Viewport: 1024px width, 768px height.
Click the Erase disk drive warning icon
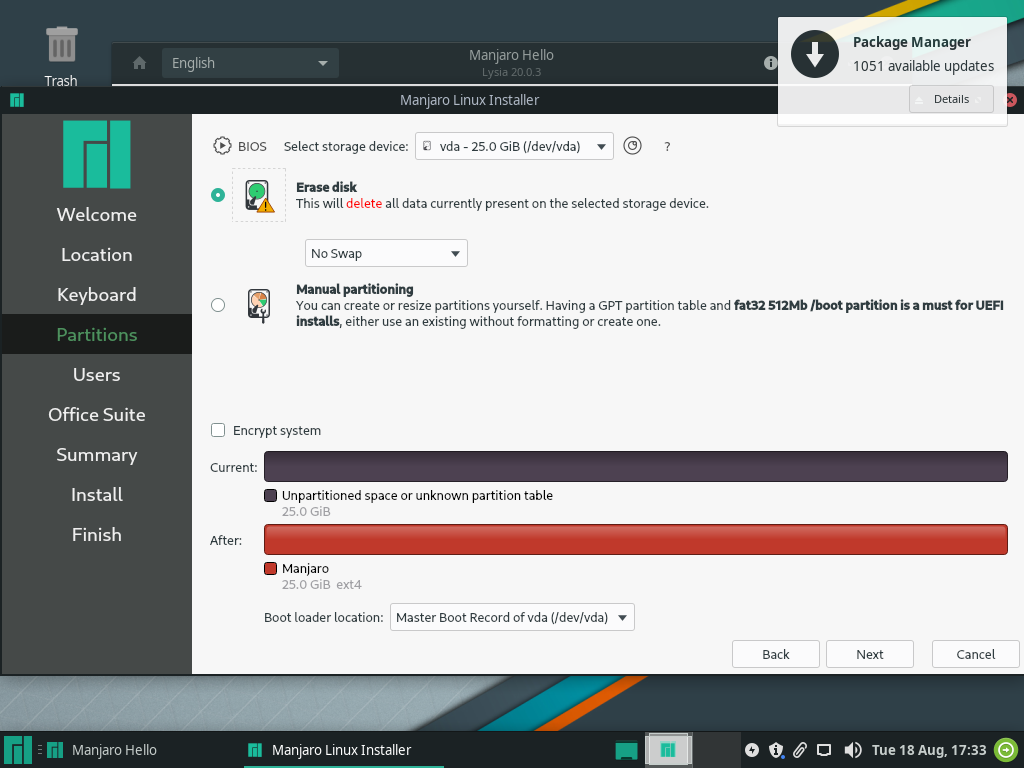[259, 195]
